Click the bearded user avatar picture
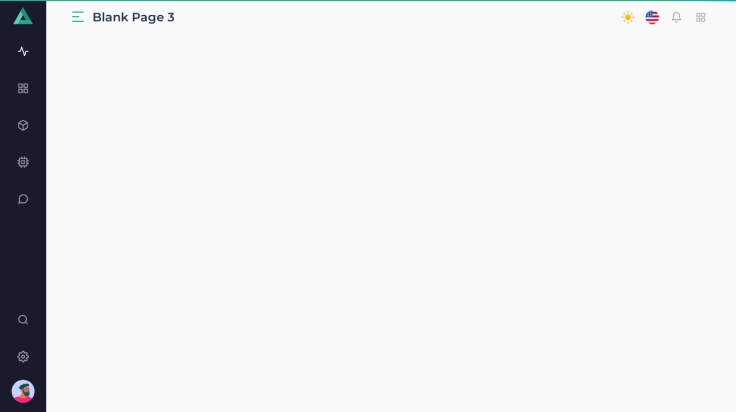 pyautogui.click(x=23, y=391)
